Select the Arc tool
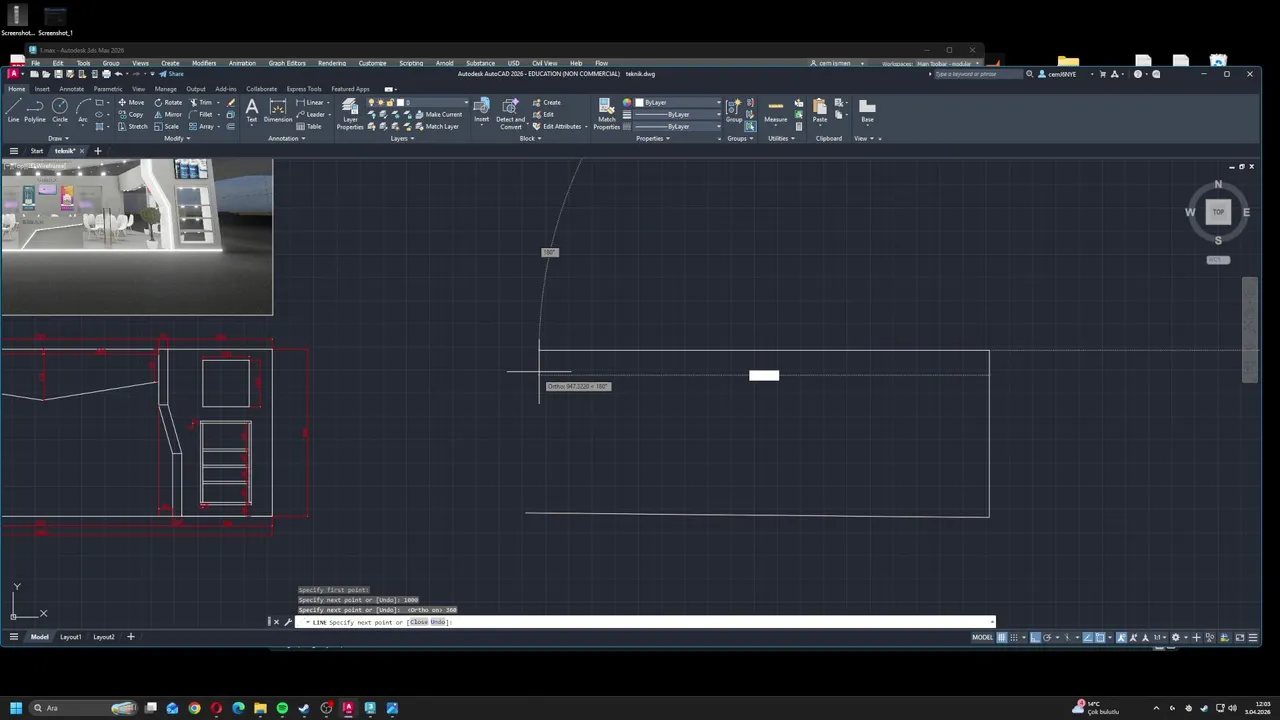Viewport: 1280px width, 720px height. click(83, 110)
